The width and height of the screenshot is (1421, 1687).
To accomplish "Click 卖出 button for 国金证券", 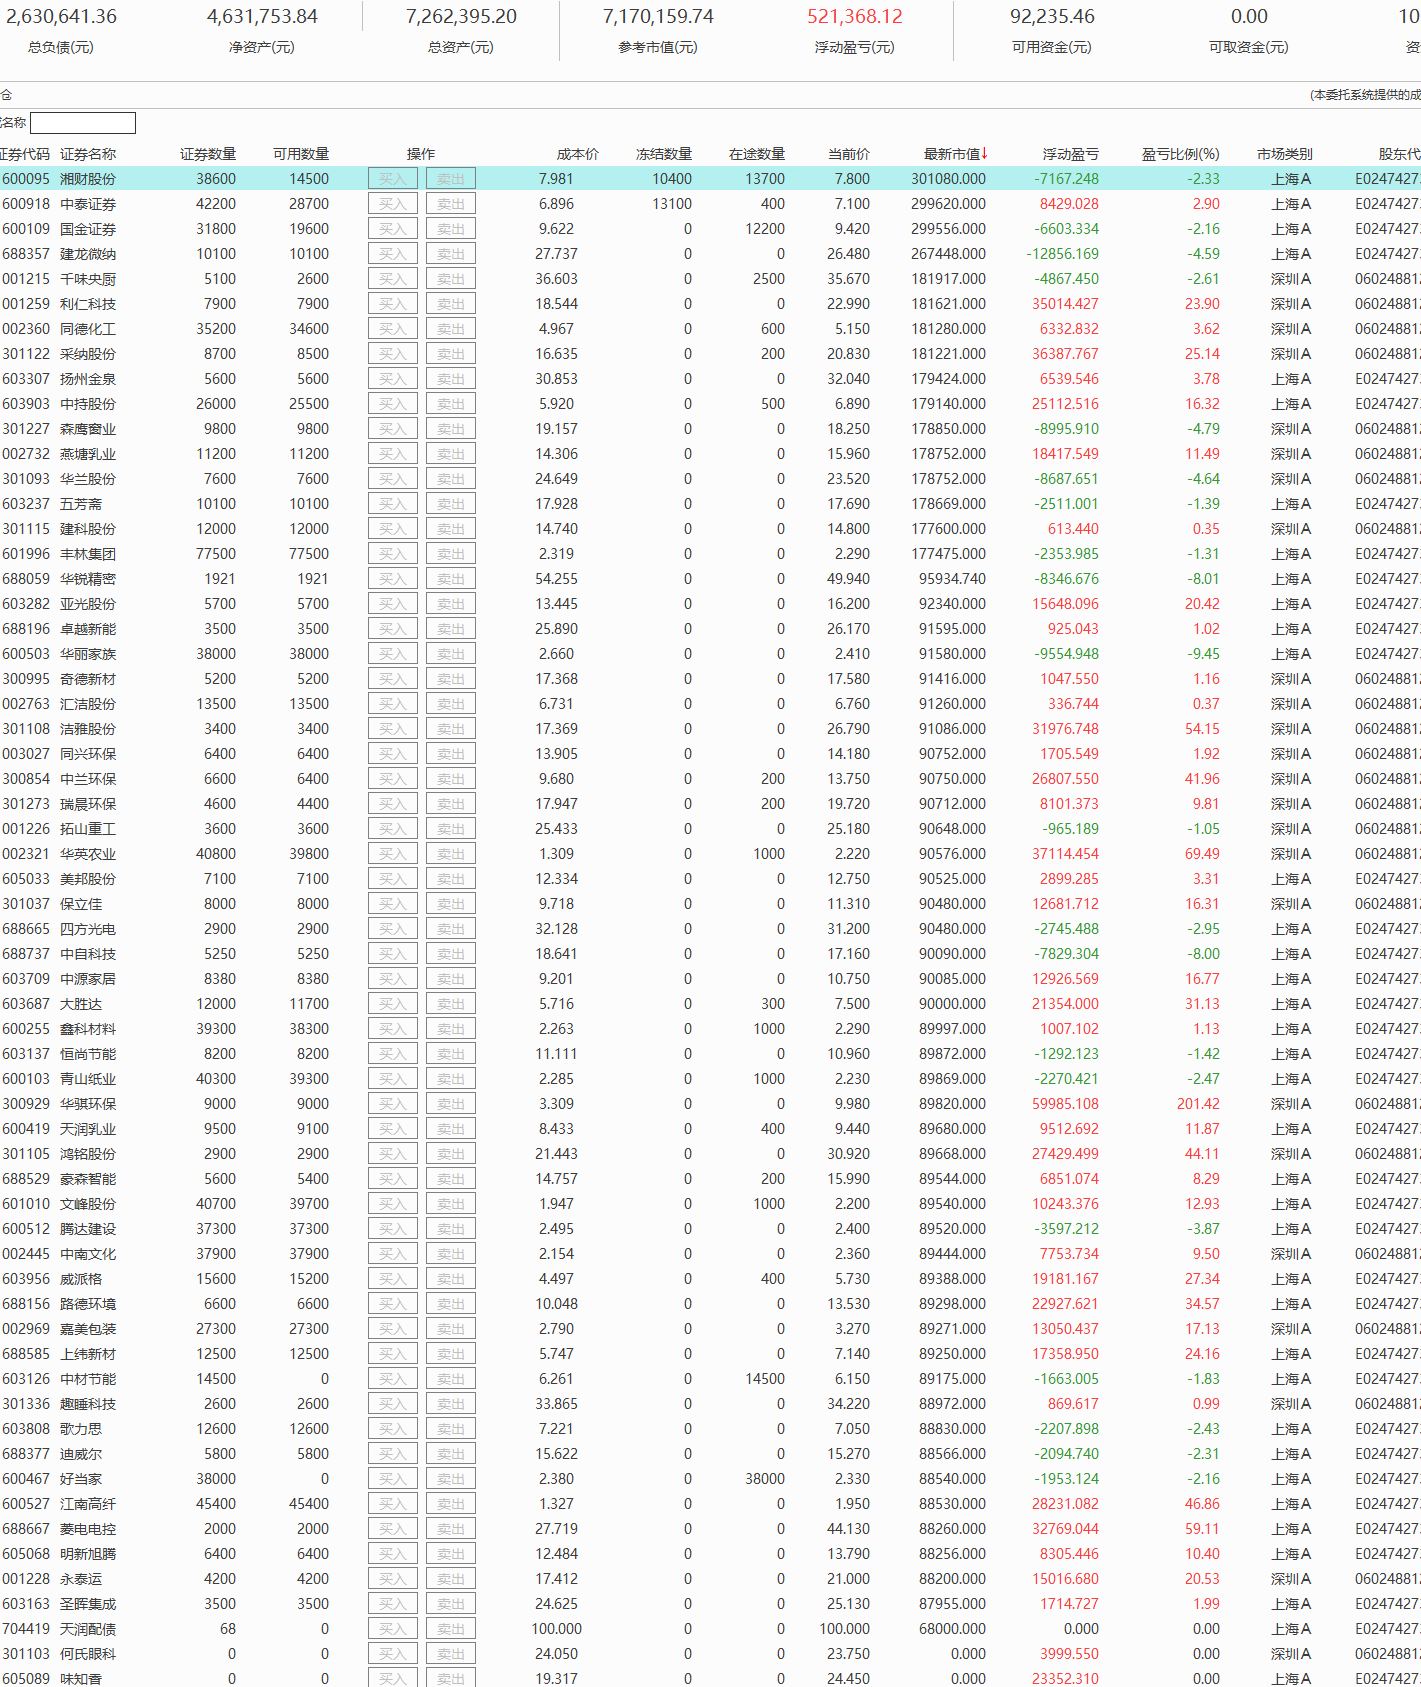I will pyautogui.click(x=451, y=229).
